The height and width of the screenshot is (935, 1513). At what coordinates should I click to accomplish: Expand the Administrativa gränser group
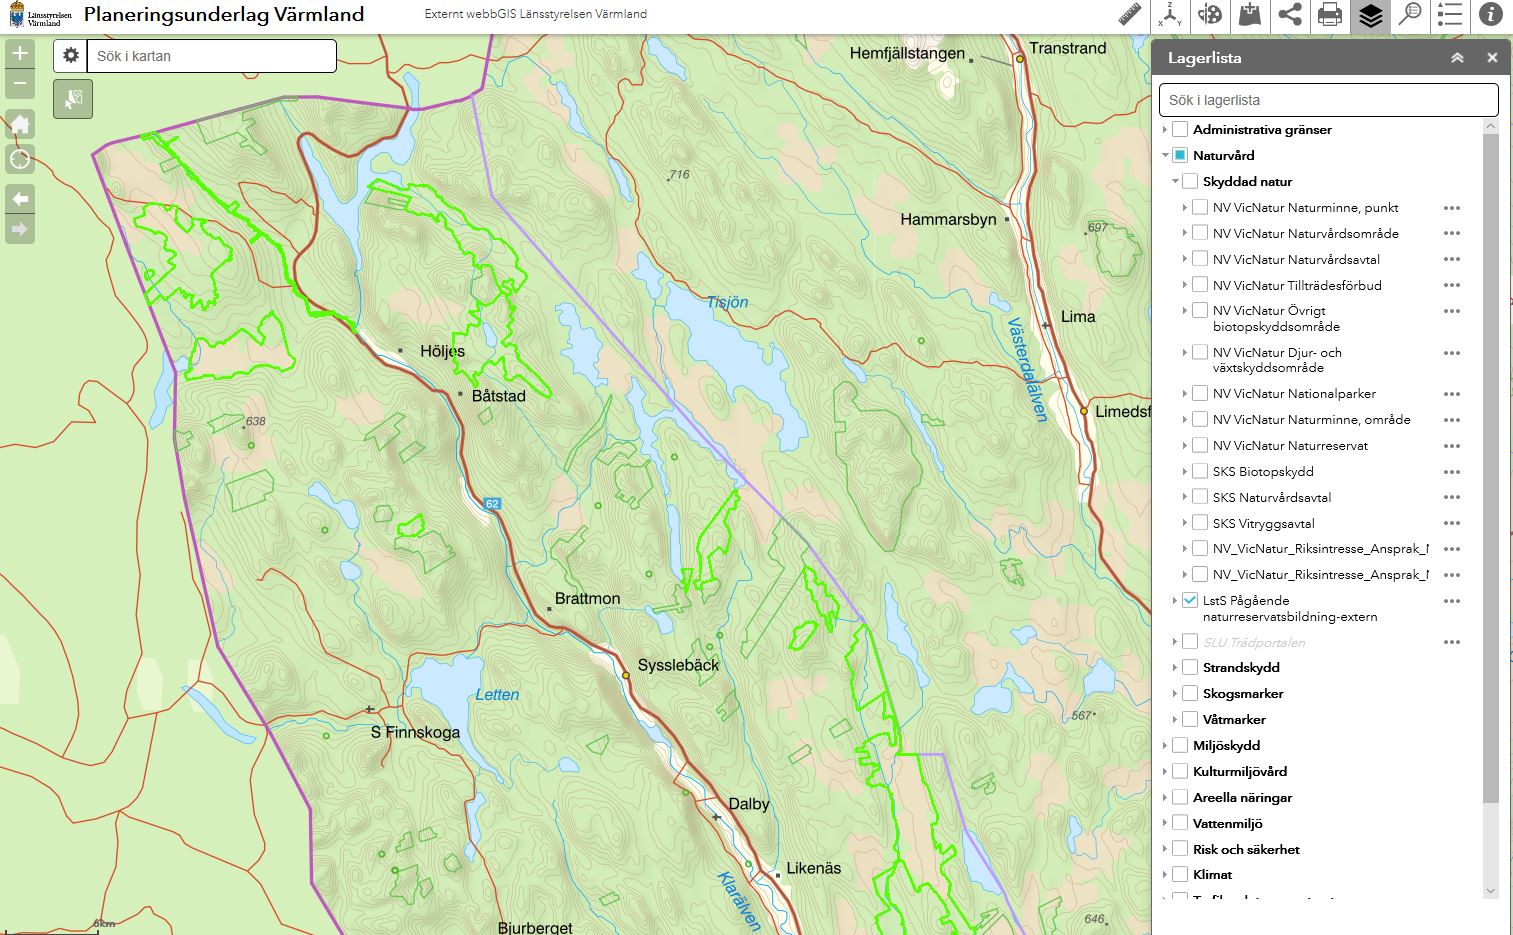point(1165,130)
